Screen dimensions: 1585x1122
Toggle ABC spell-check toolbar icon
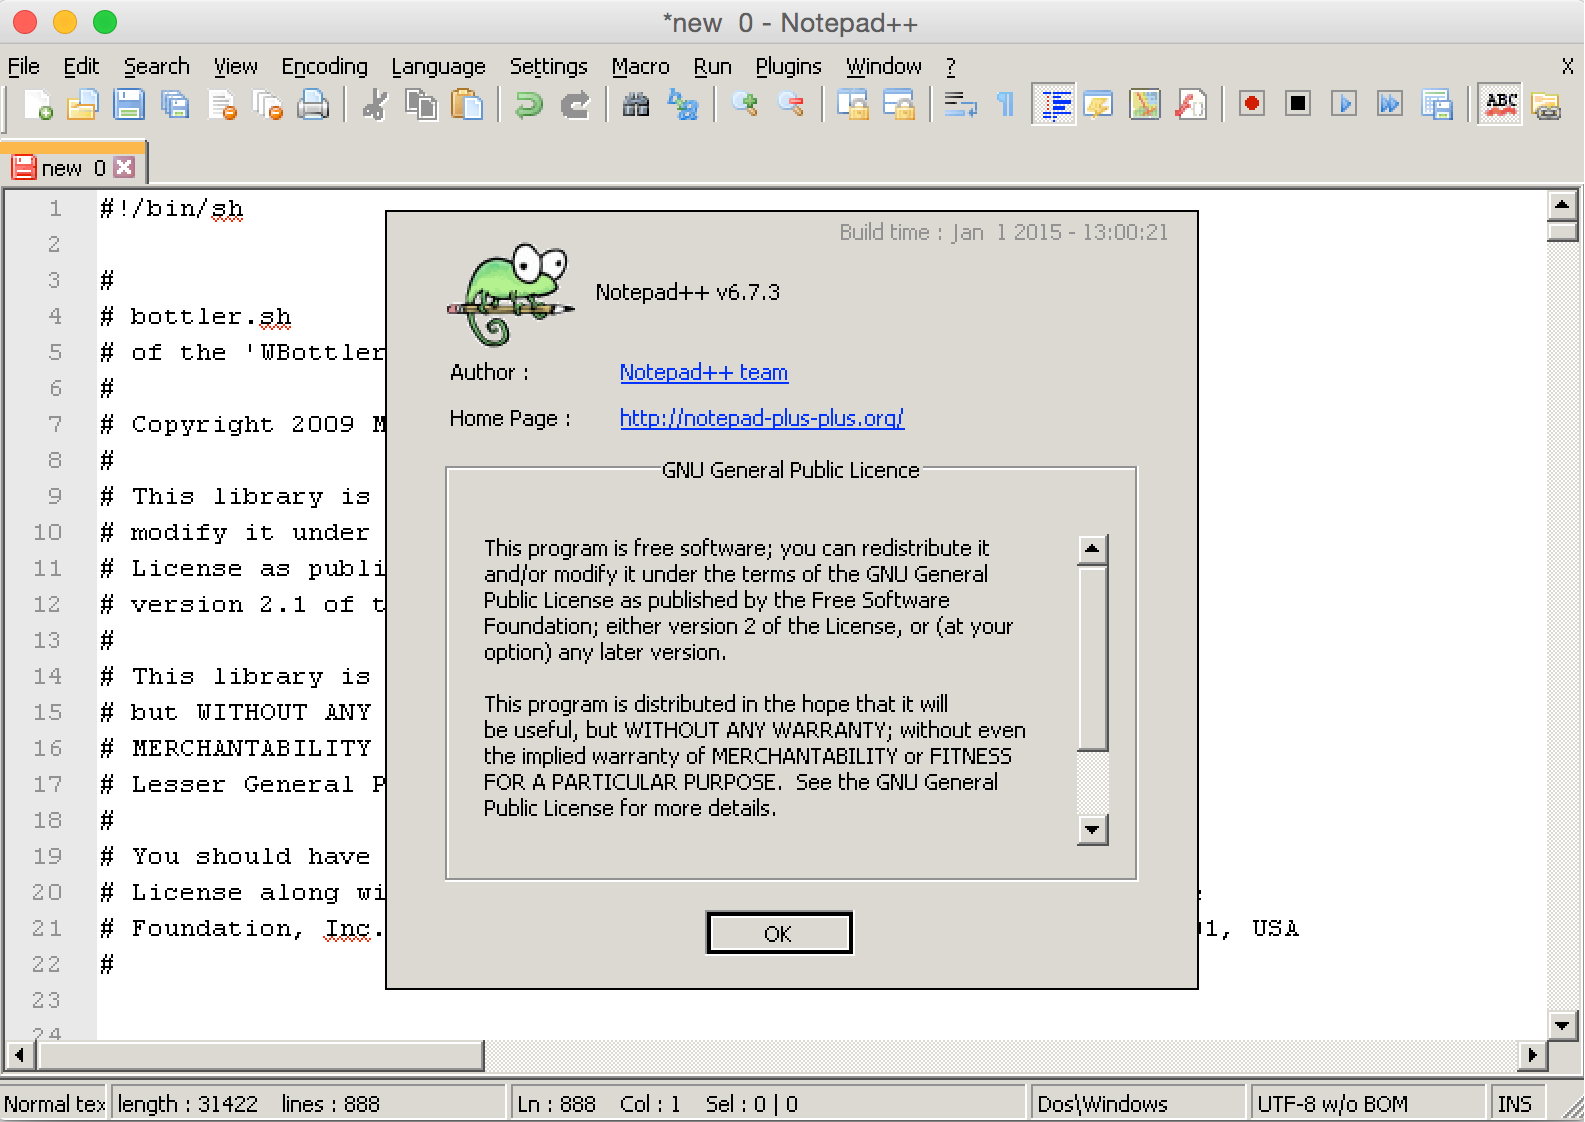click(1501, 104)
